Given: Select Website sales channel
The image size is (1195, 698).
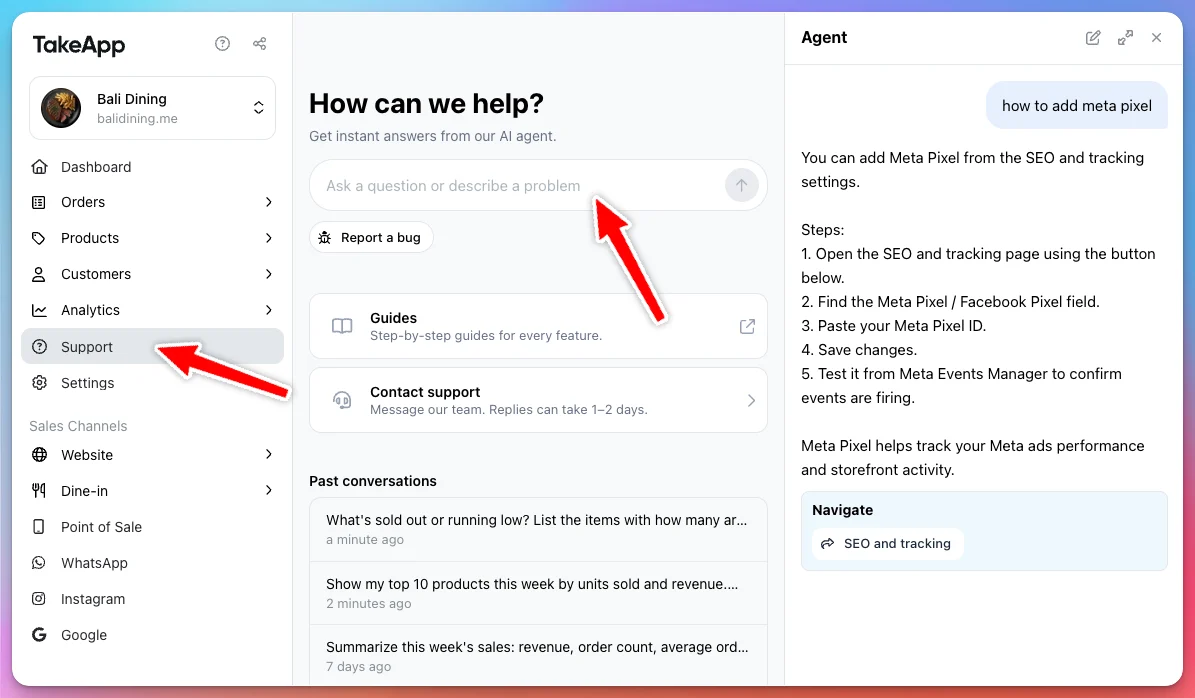Looking at the screenshot, I should click(152, 455).
